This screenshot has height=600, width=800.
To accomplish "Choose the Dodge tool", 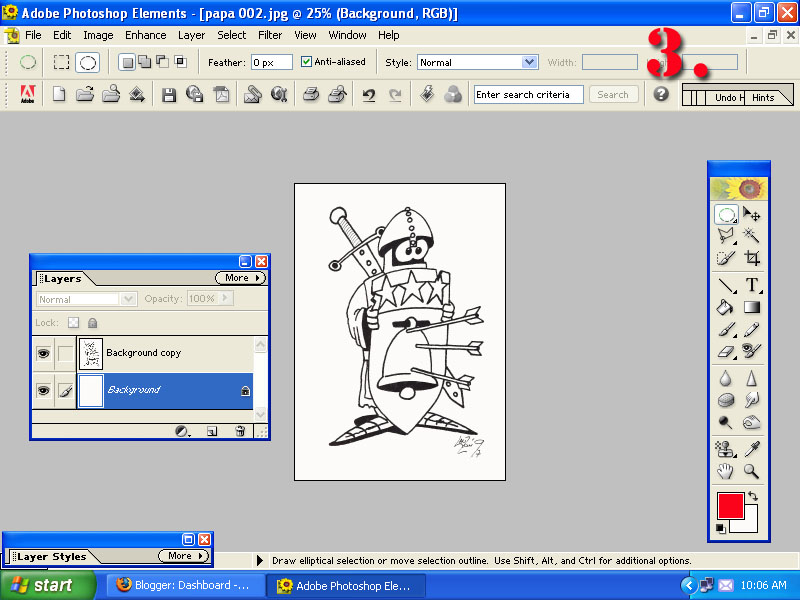I will tap(726, 422).
